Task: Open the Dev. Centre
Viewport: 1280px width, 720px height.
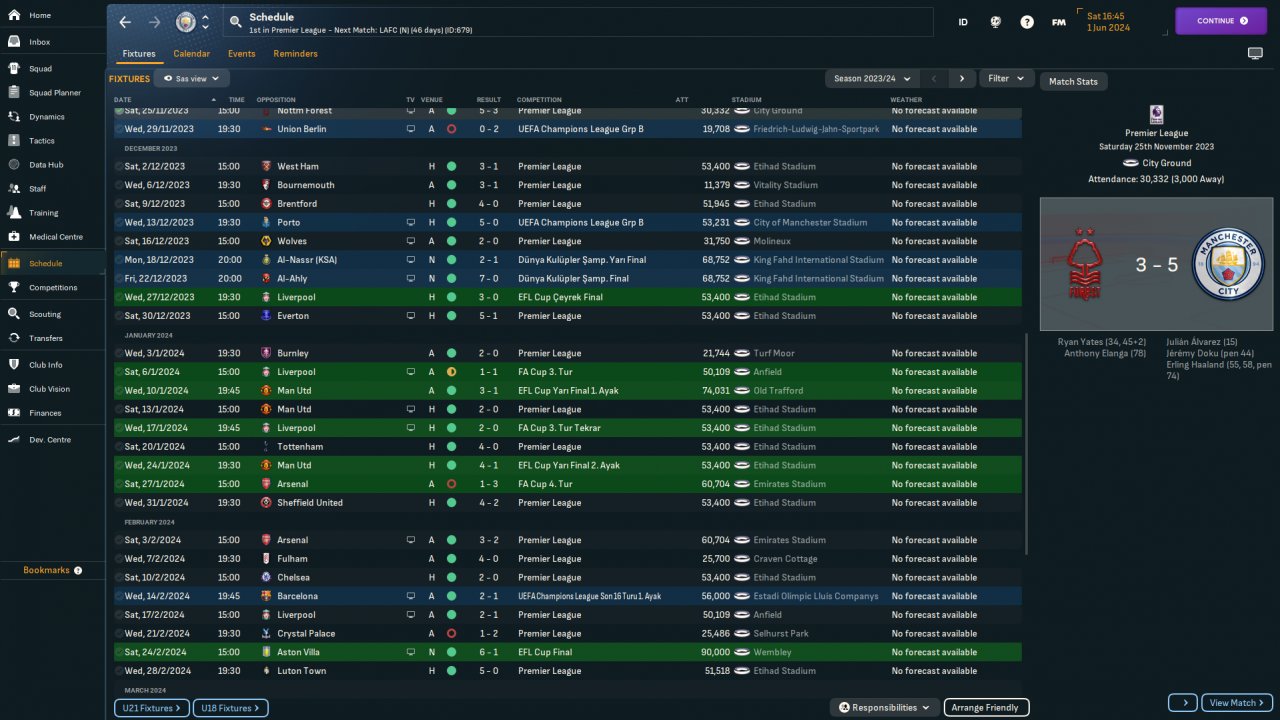Action: pyautogui.click(x=52, y=440)
